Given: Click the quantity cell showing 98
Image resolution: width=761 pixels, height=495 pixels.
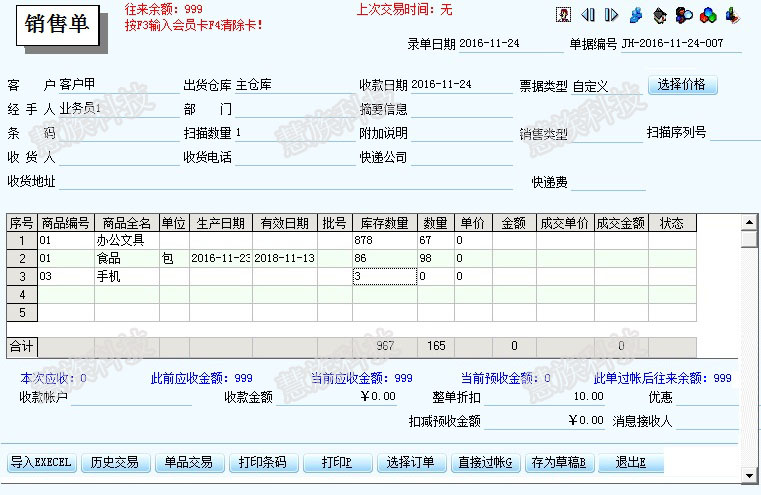Looking at the screenshot, I should 436,259.
